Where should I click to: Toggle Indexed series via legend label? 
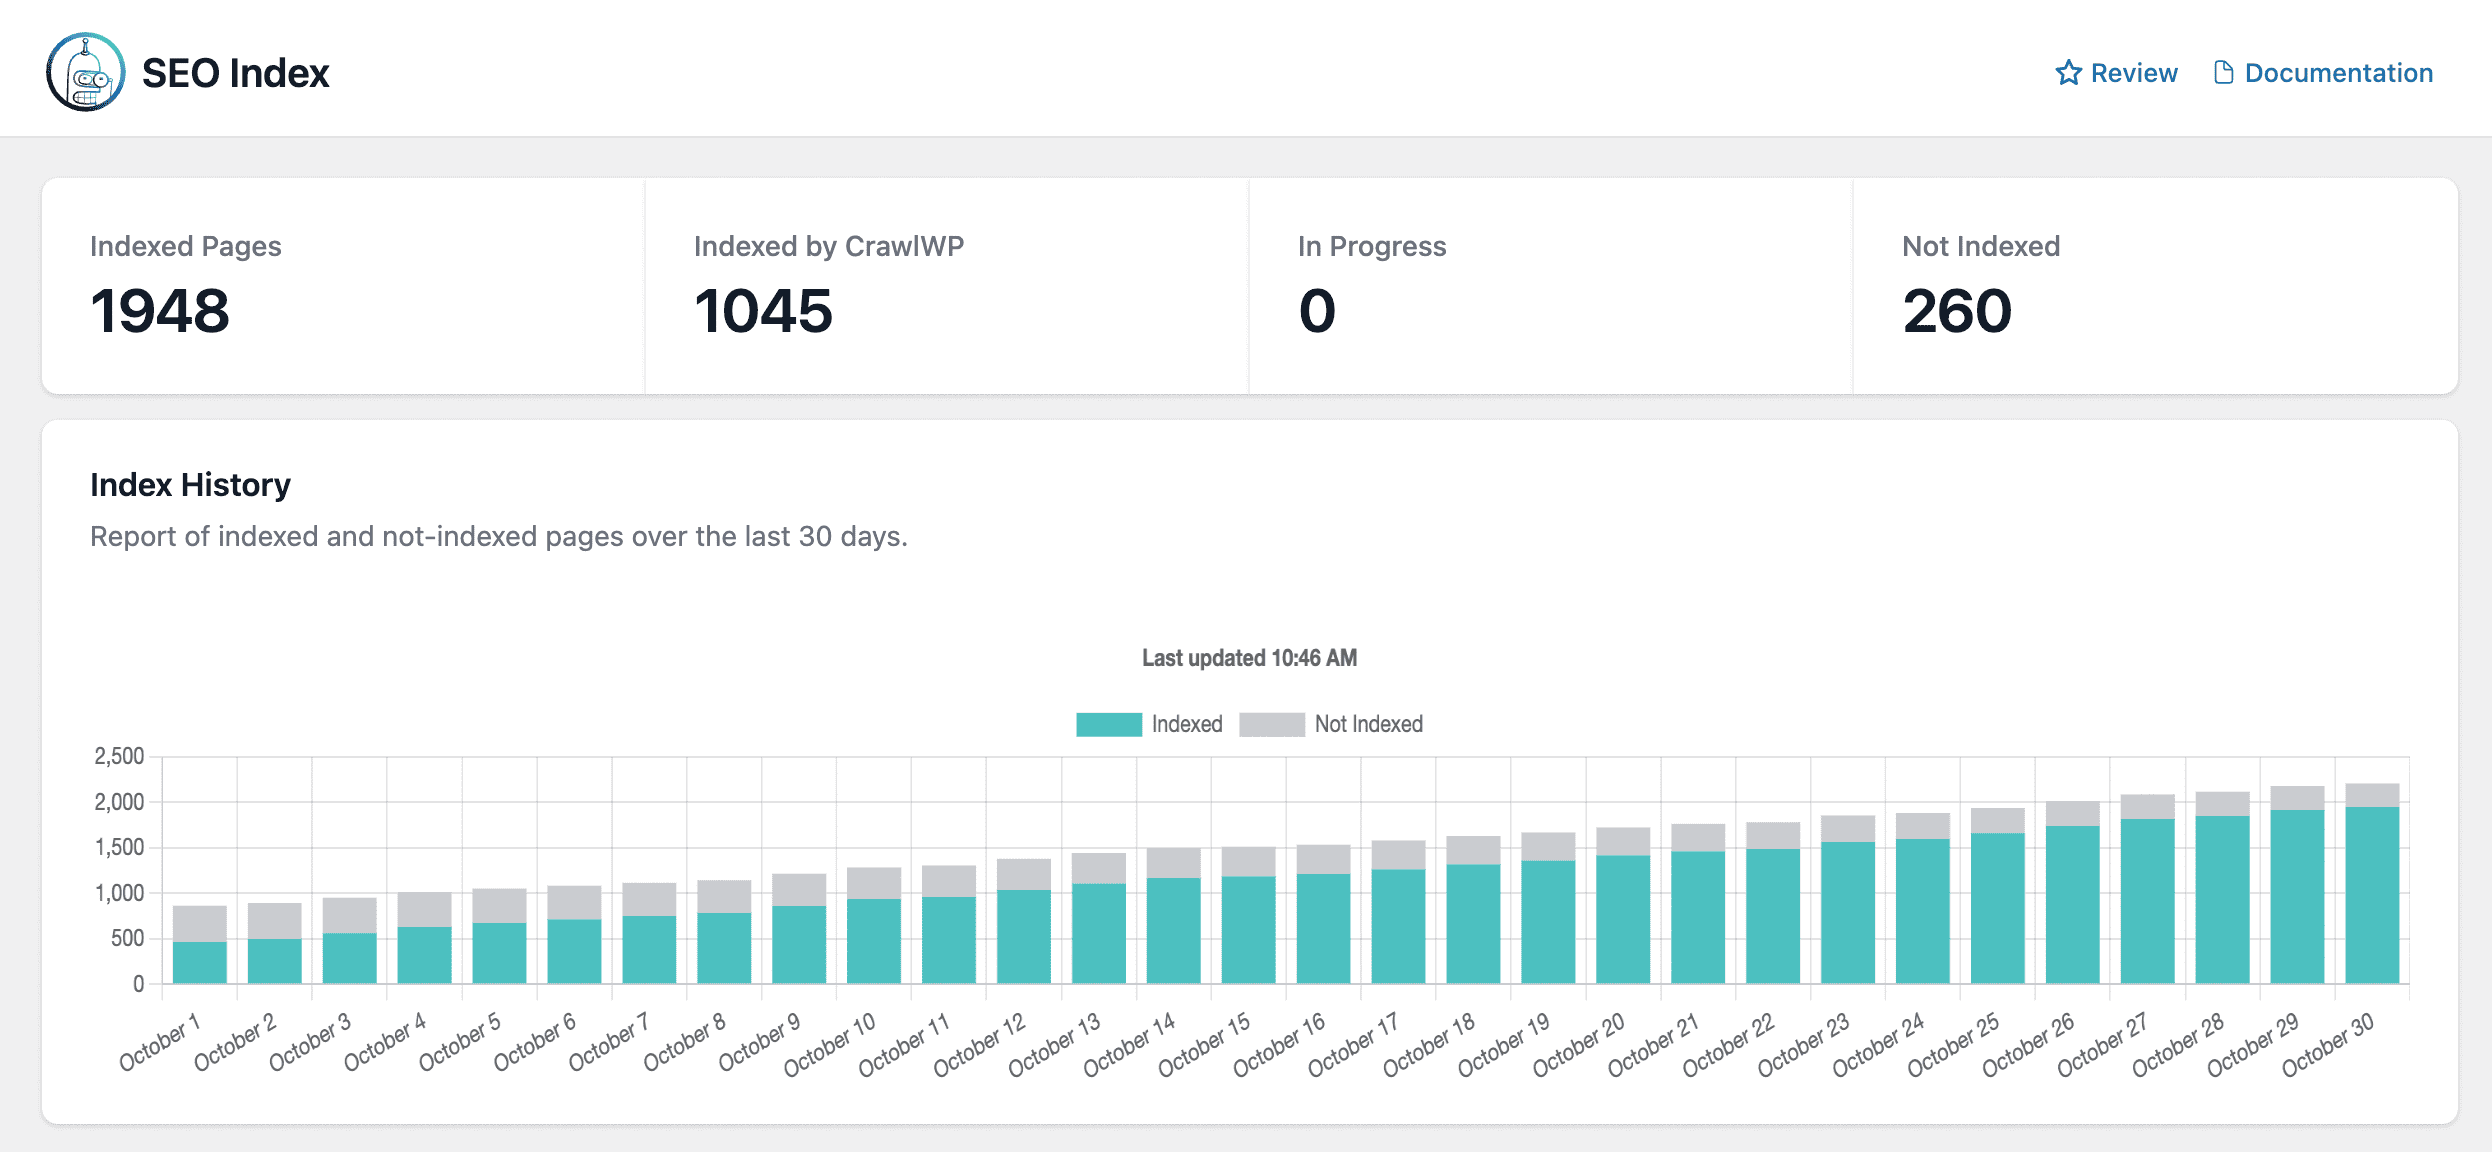1186,724
